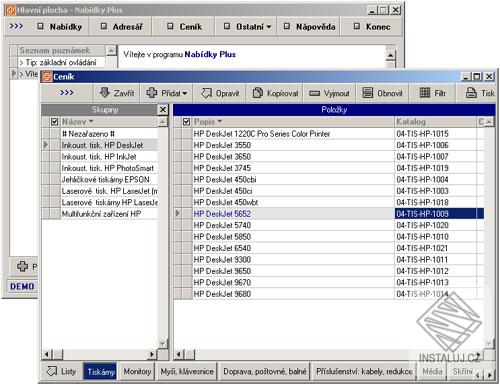Click the Hlavní plocha window title icon
The image size is (500, 385).
pos(11,10)
